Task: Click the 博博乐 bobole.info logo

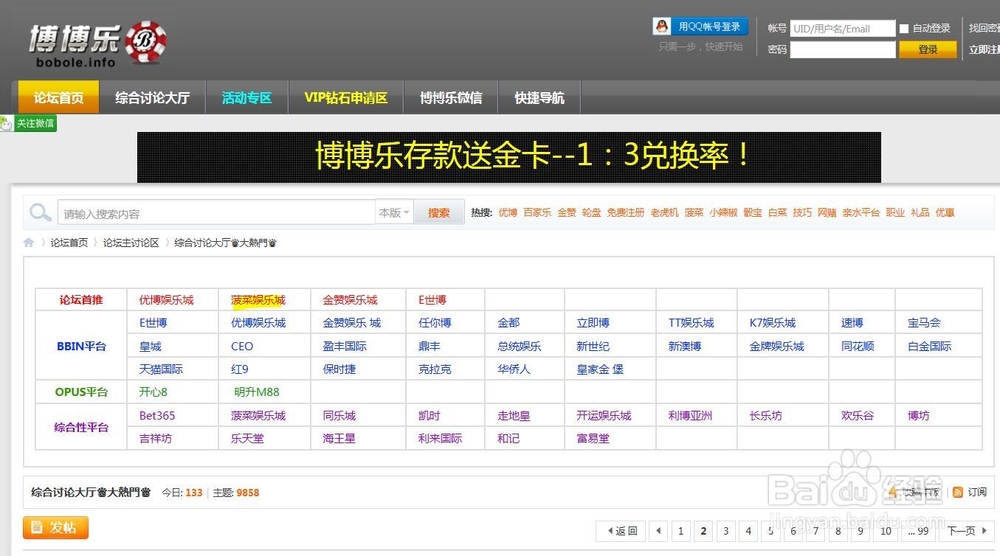Action: pyautogui.click(x=98, y=45)
